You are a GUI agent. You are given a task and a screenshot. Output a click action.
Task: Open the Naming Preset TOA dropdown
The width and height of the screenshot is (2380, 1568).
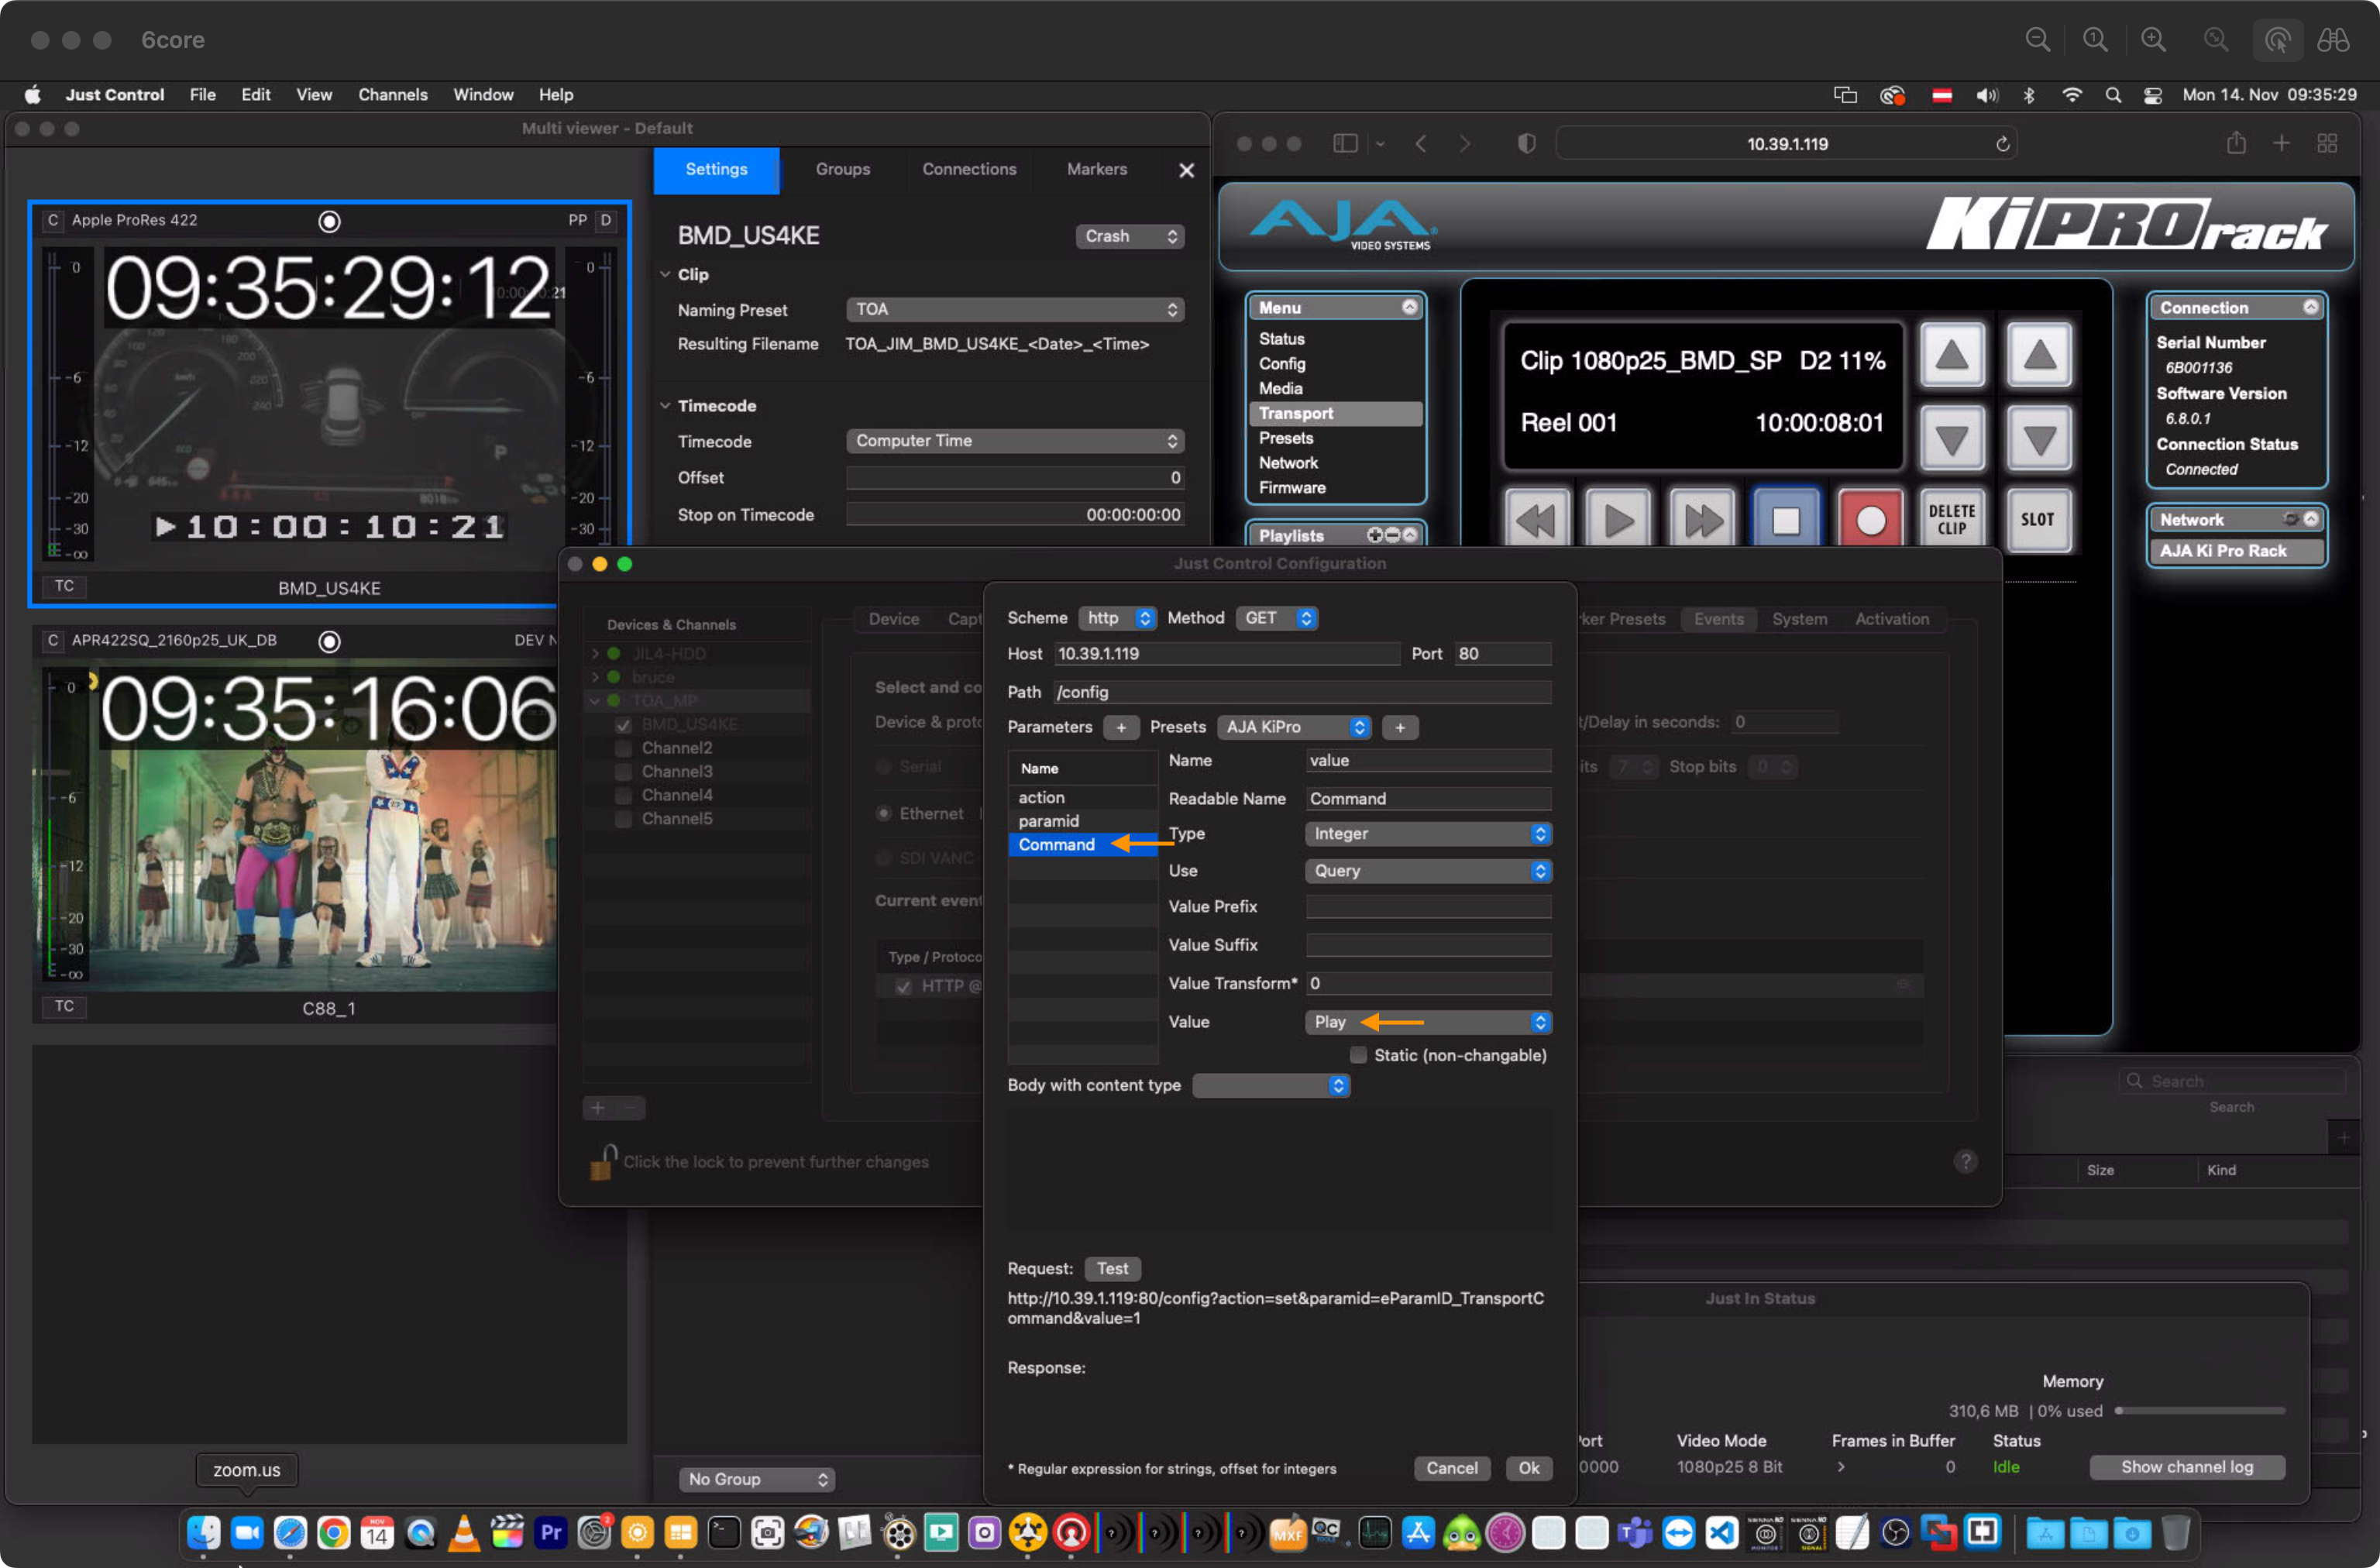pos(1015,310)
